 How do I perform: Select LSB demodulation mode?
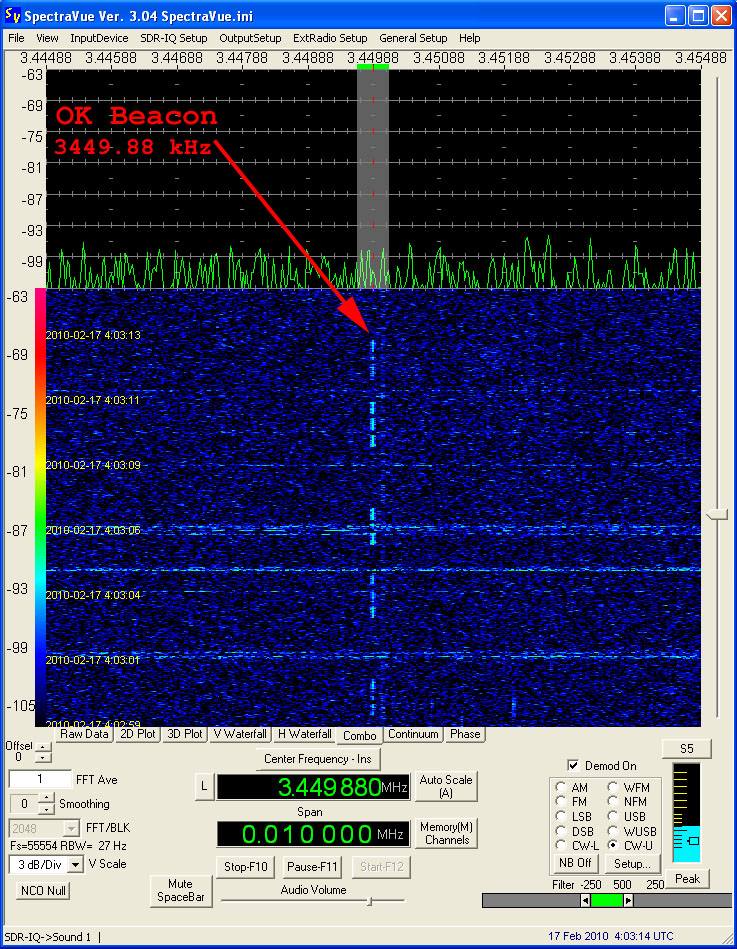561,816
